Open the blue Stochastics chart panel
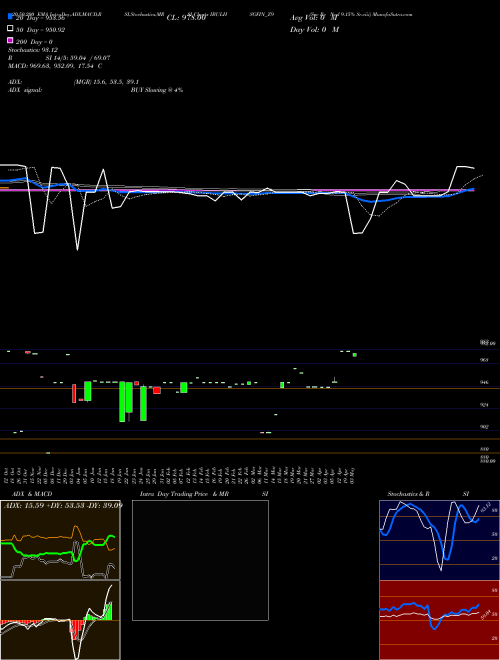 point(439,540)
